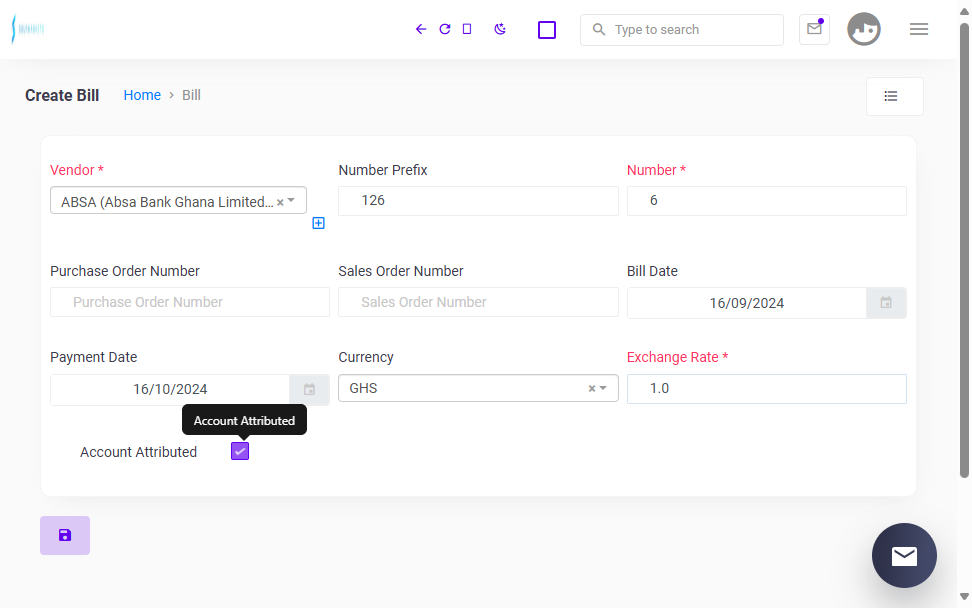Open the user avatar profile menu
The image size is (972, 608).
[864, 29]
